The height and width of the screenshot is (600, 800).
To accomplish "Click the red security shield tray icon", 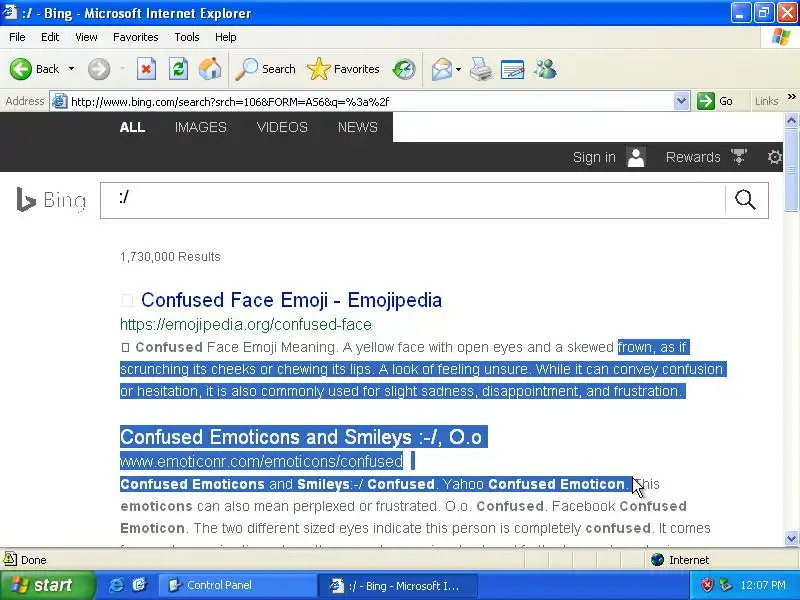I will click(707, 585).
